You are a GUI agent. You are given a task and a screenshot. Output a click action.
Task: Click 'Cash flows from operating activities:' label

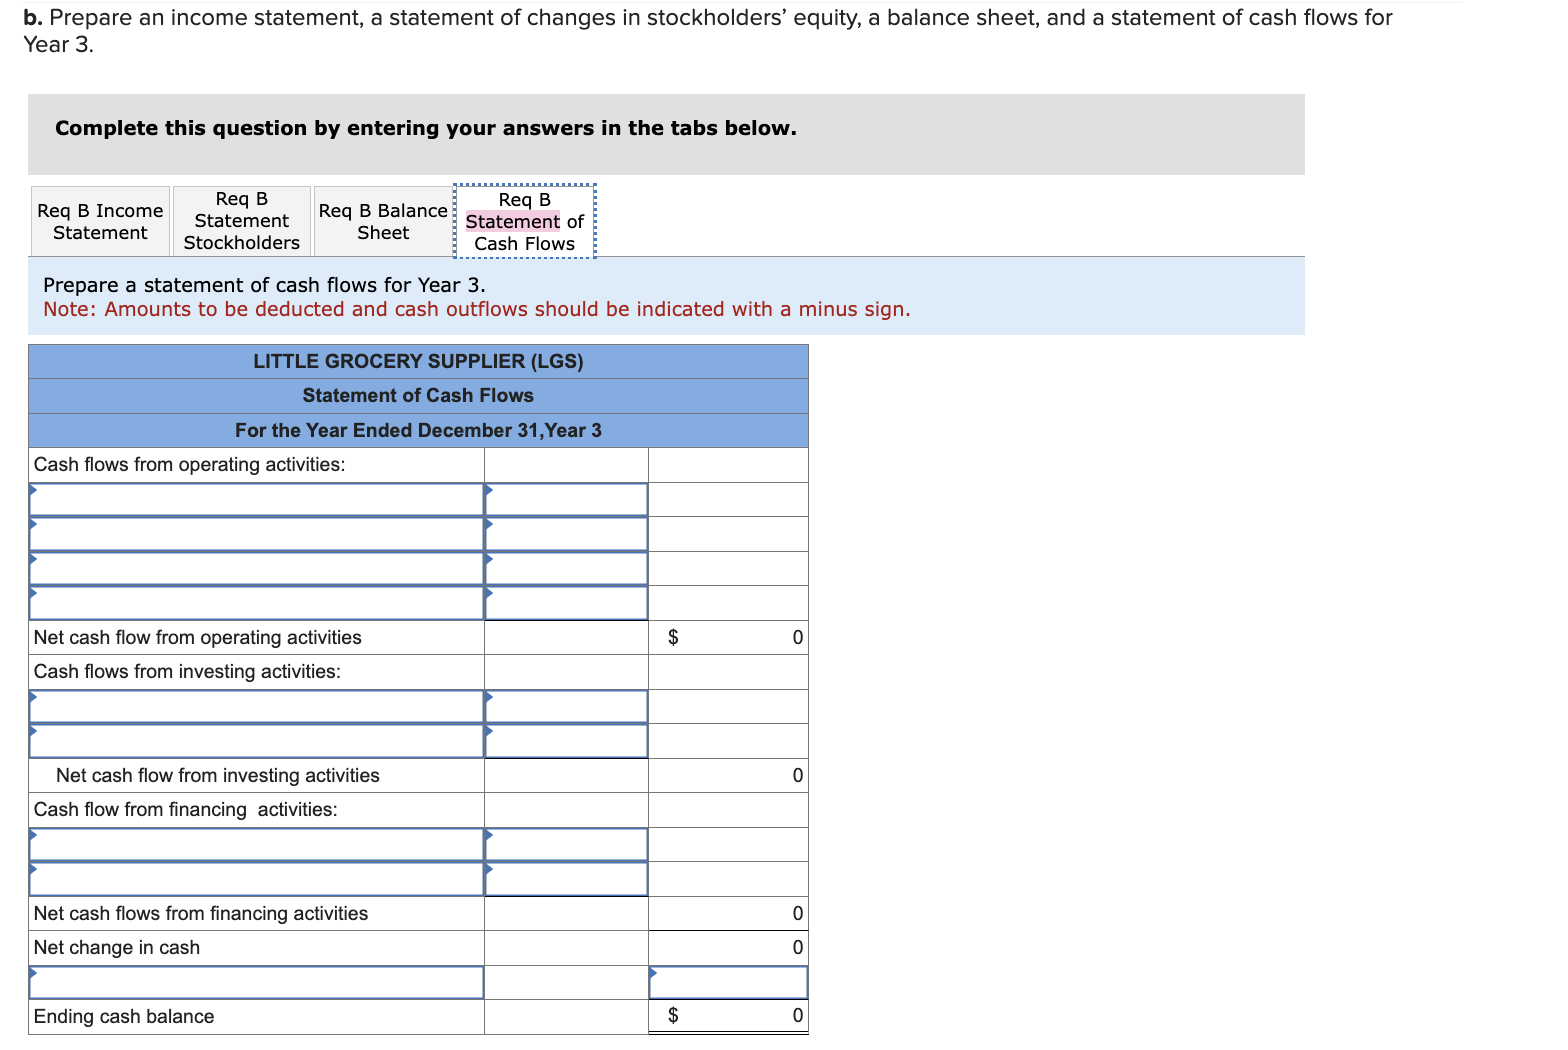(x=190, y=464)
